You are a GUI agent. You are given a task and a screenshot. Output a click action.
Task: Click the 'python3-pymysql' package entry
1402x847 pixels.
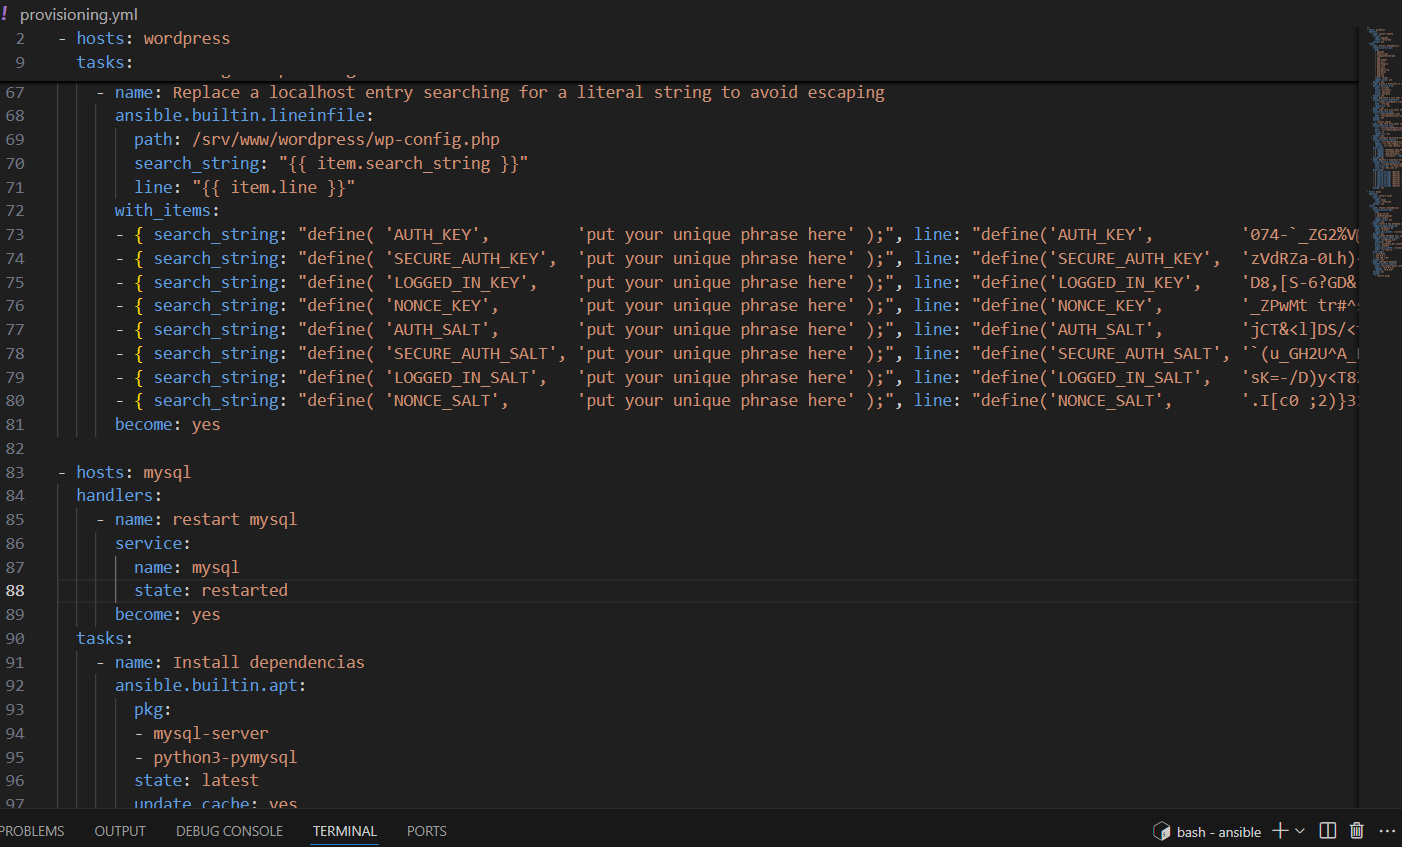(225, 757)
